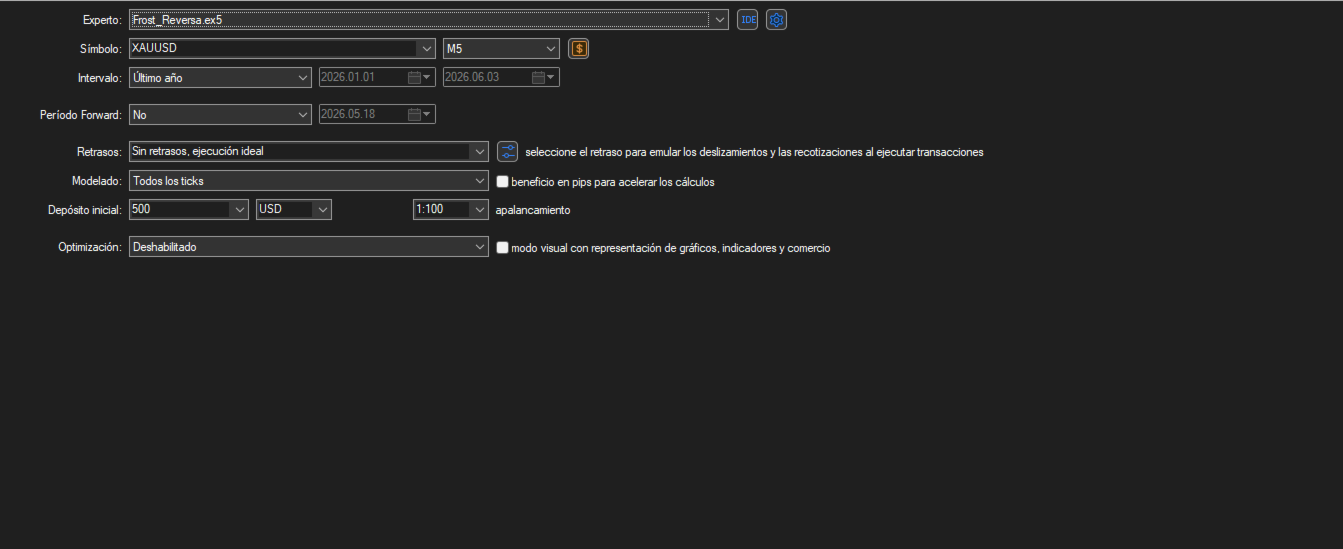Open the Optimización Deshabilitado dropdown

click(x=480, y=247)
